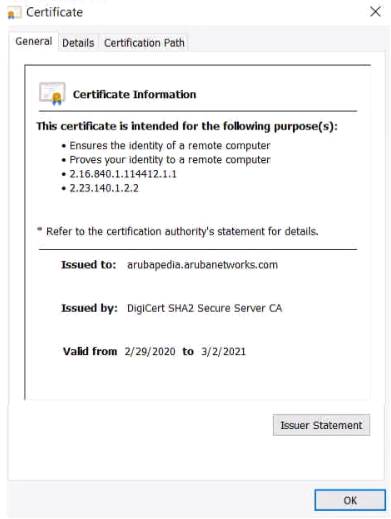This screenshot has height=519, width=391.
Task: Click the OID 2.23.140.1.2.2 purpose entry
Action: click(104, 188)
